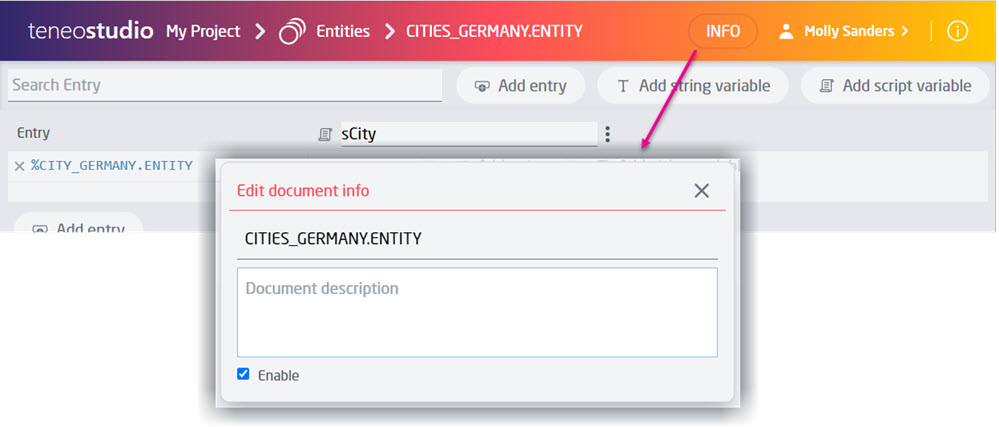
Task: Click the Entities circles icon in breadcrumb
Action: [x=292, y=32]
